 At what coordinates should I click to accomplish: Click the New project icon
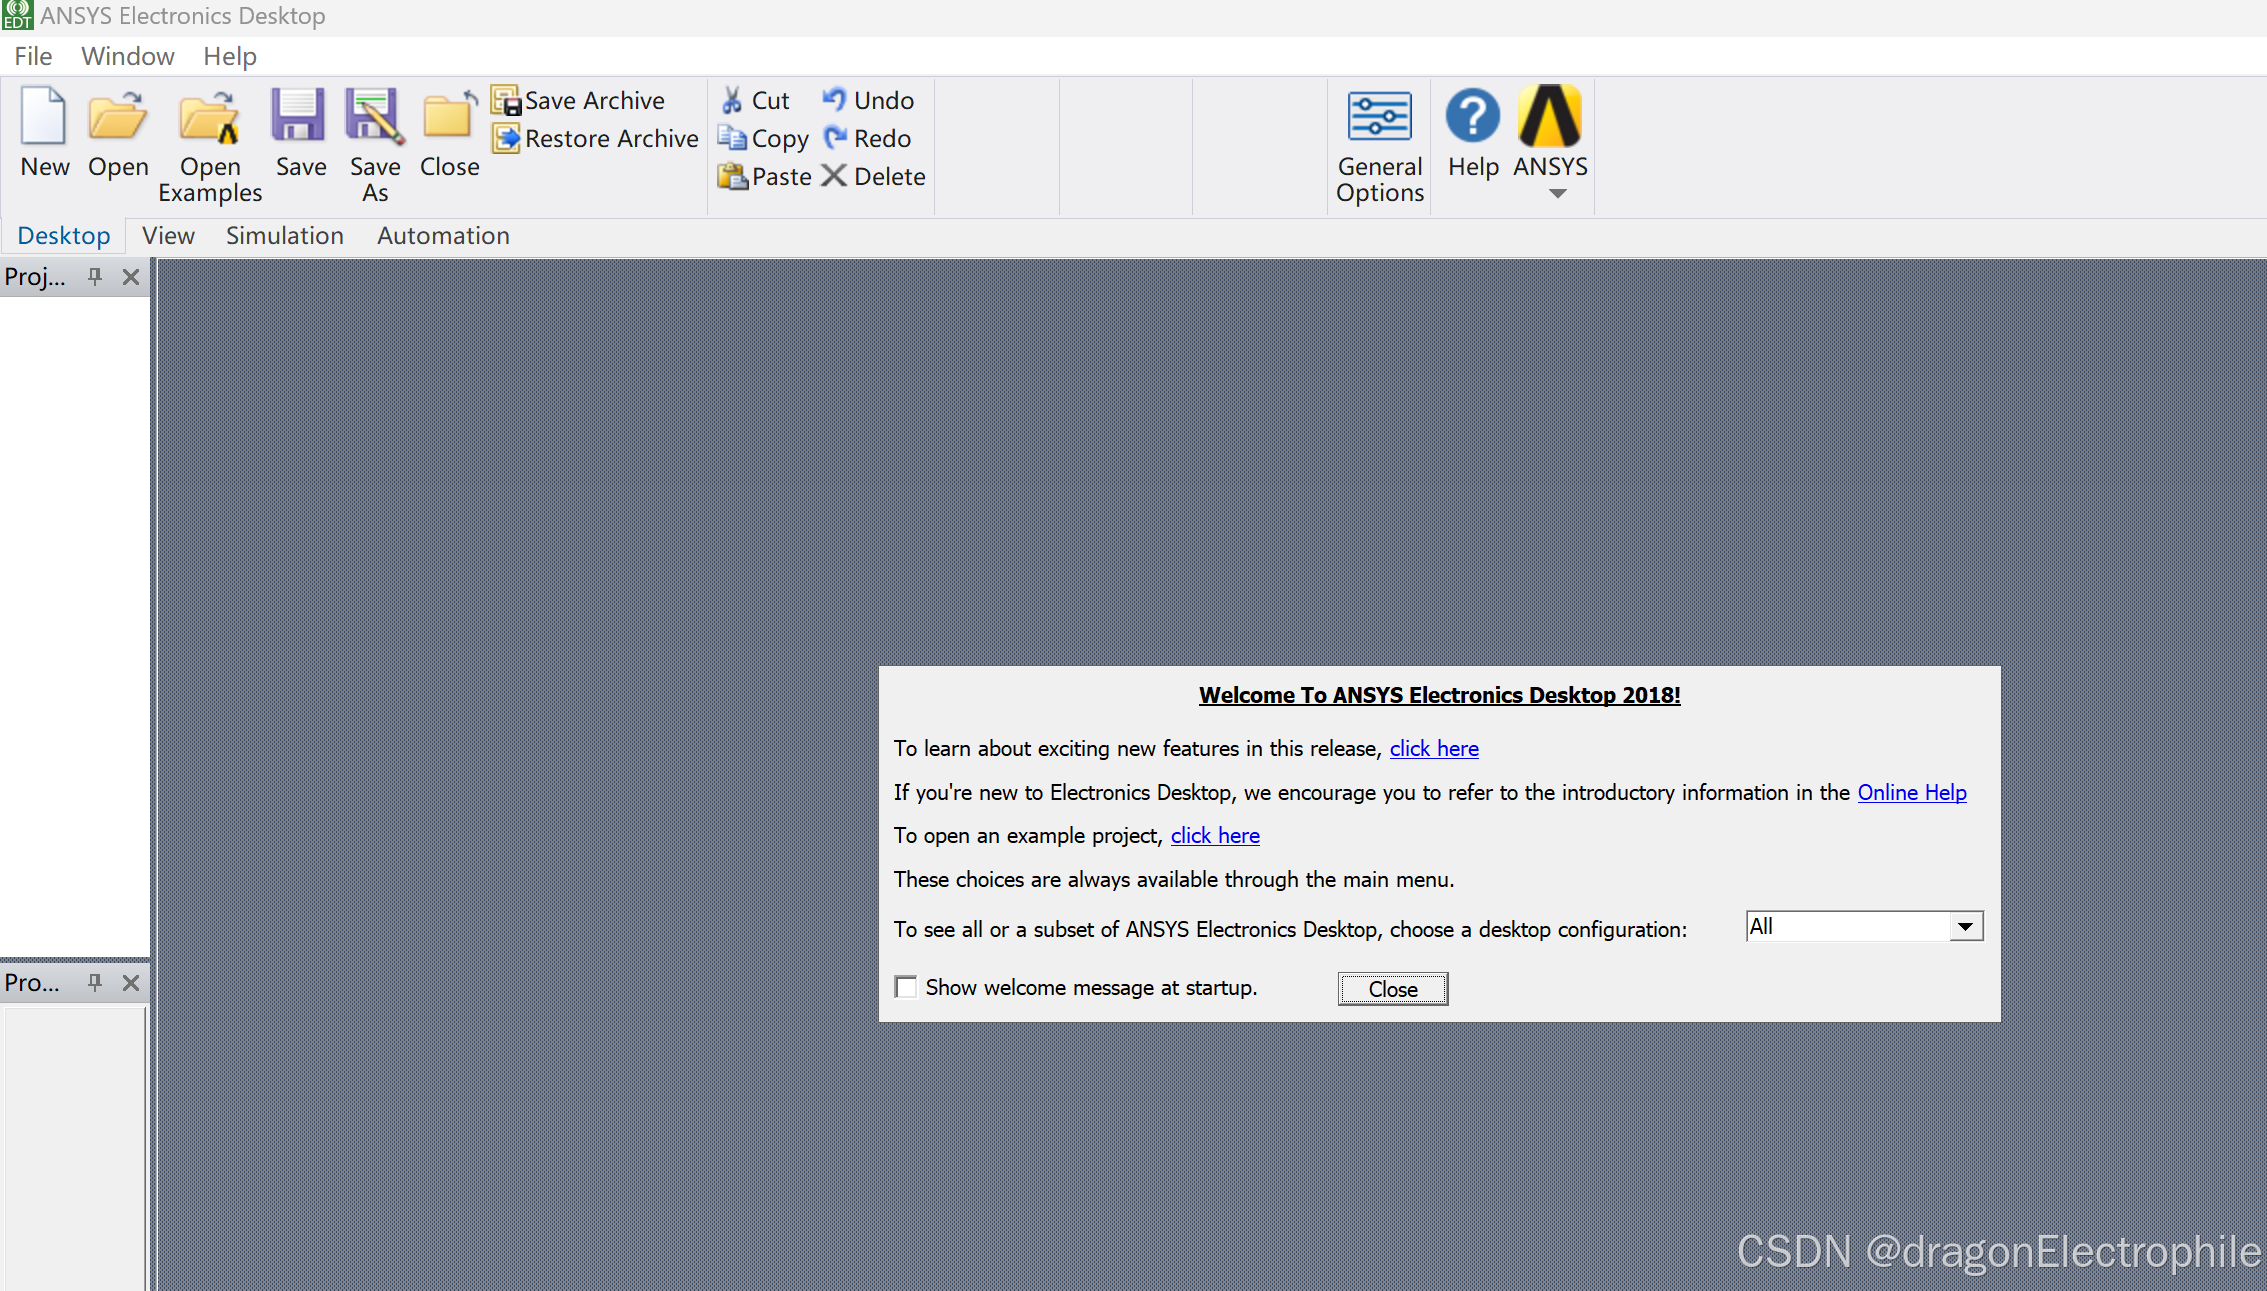click(44, 117)
